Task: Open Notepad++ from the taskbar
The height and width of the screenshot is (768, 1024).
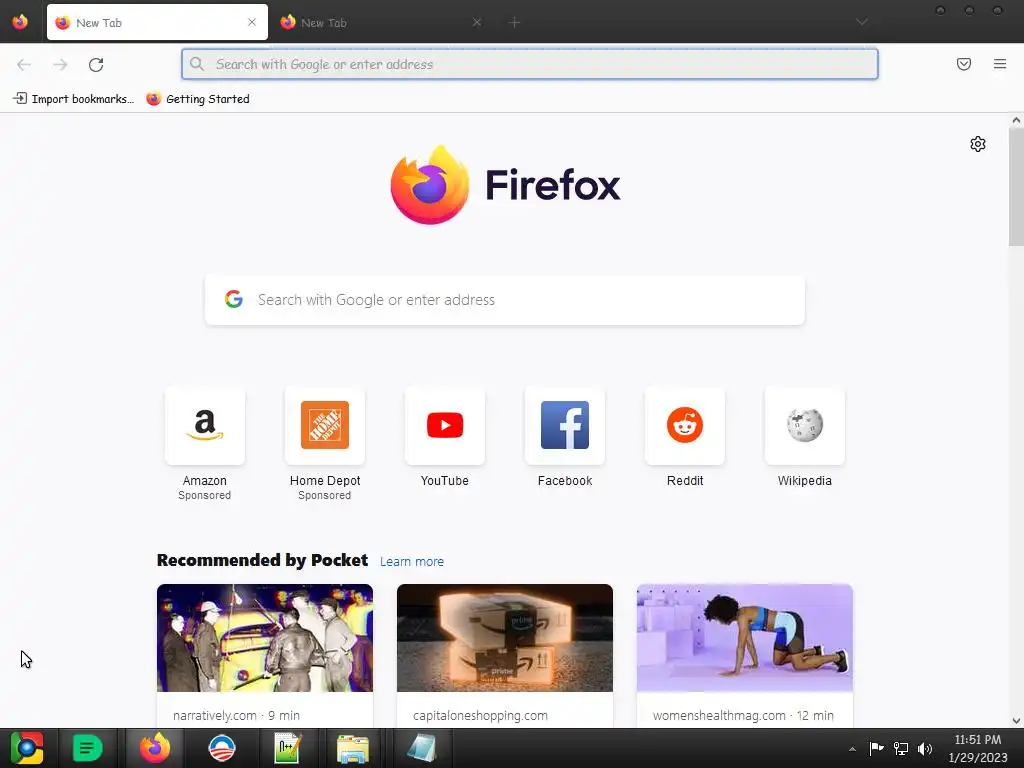Action: click(287, 748)
